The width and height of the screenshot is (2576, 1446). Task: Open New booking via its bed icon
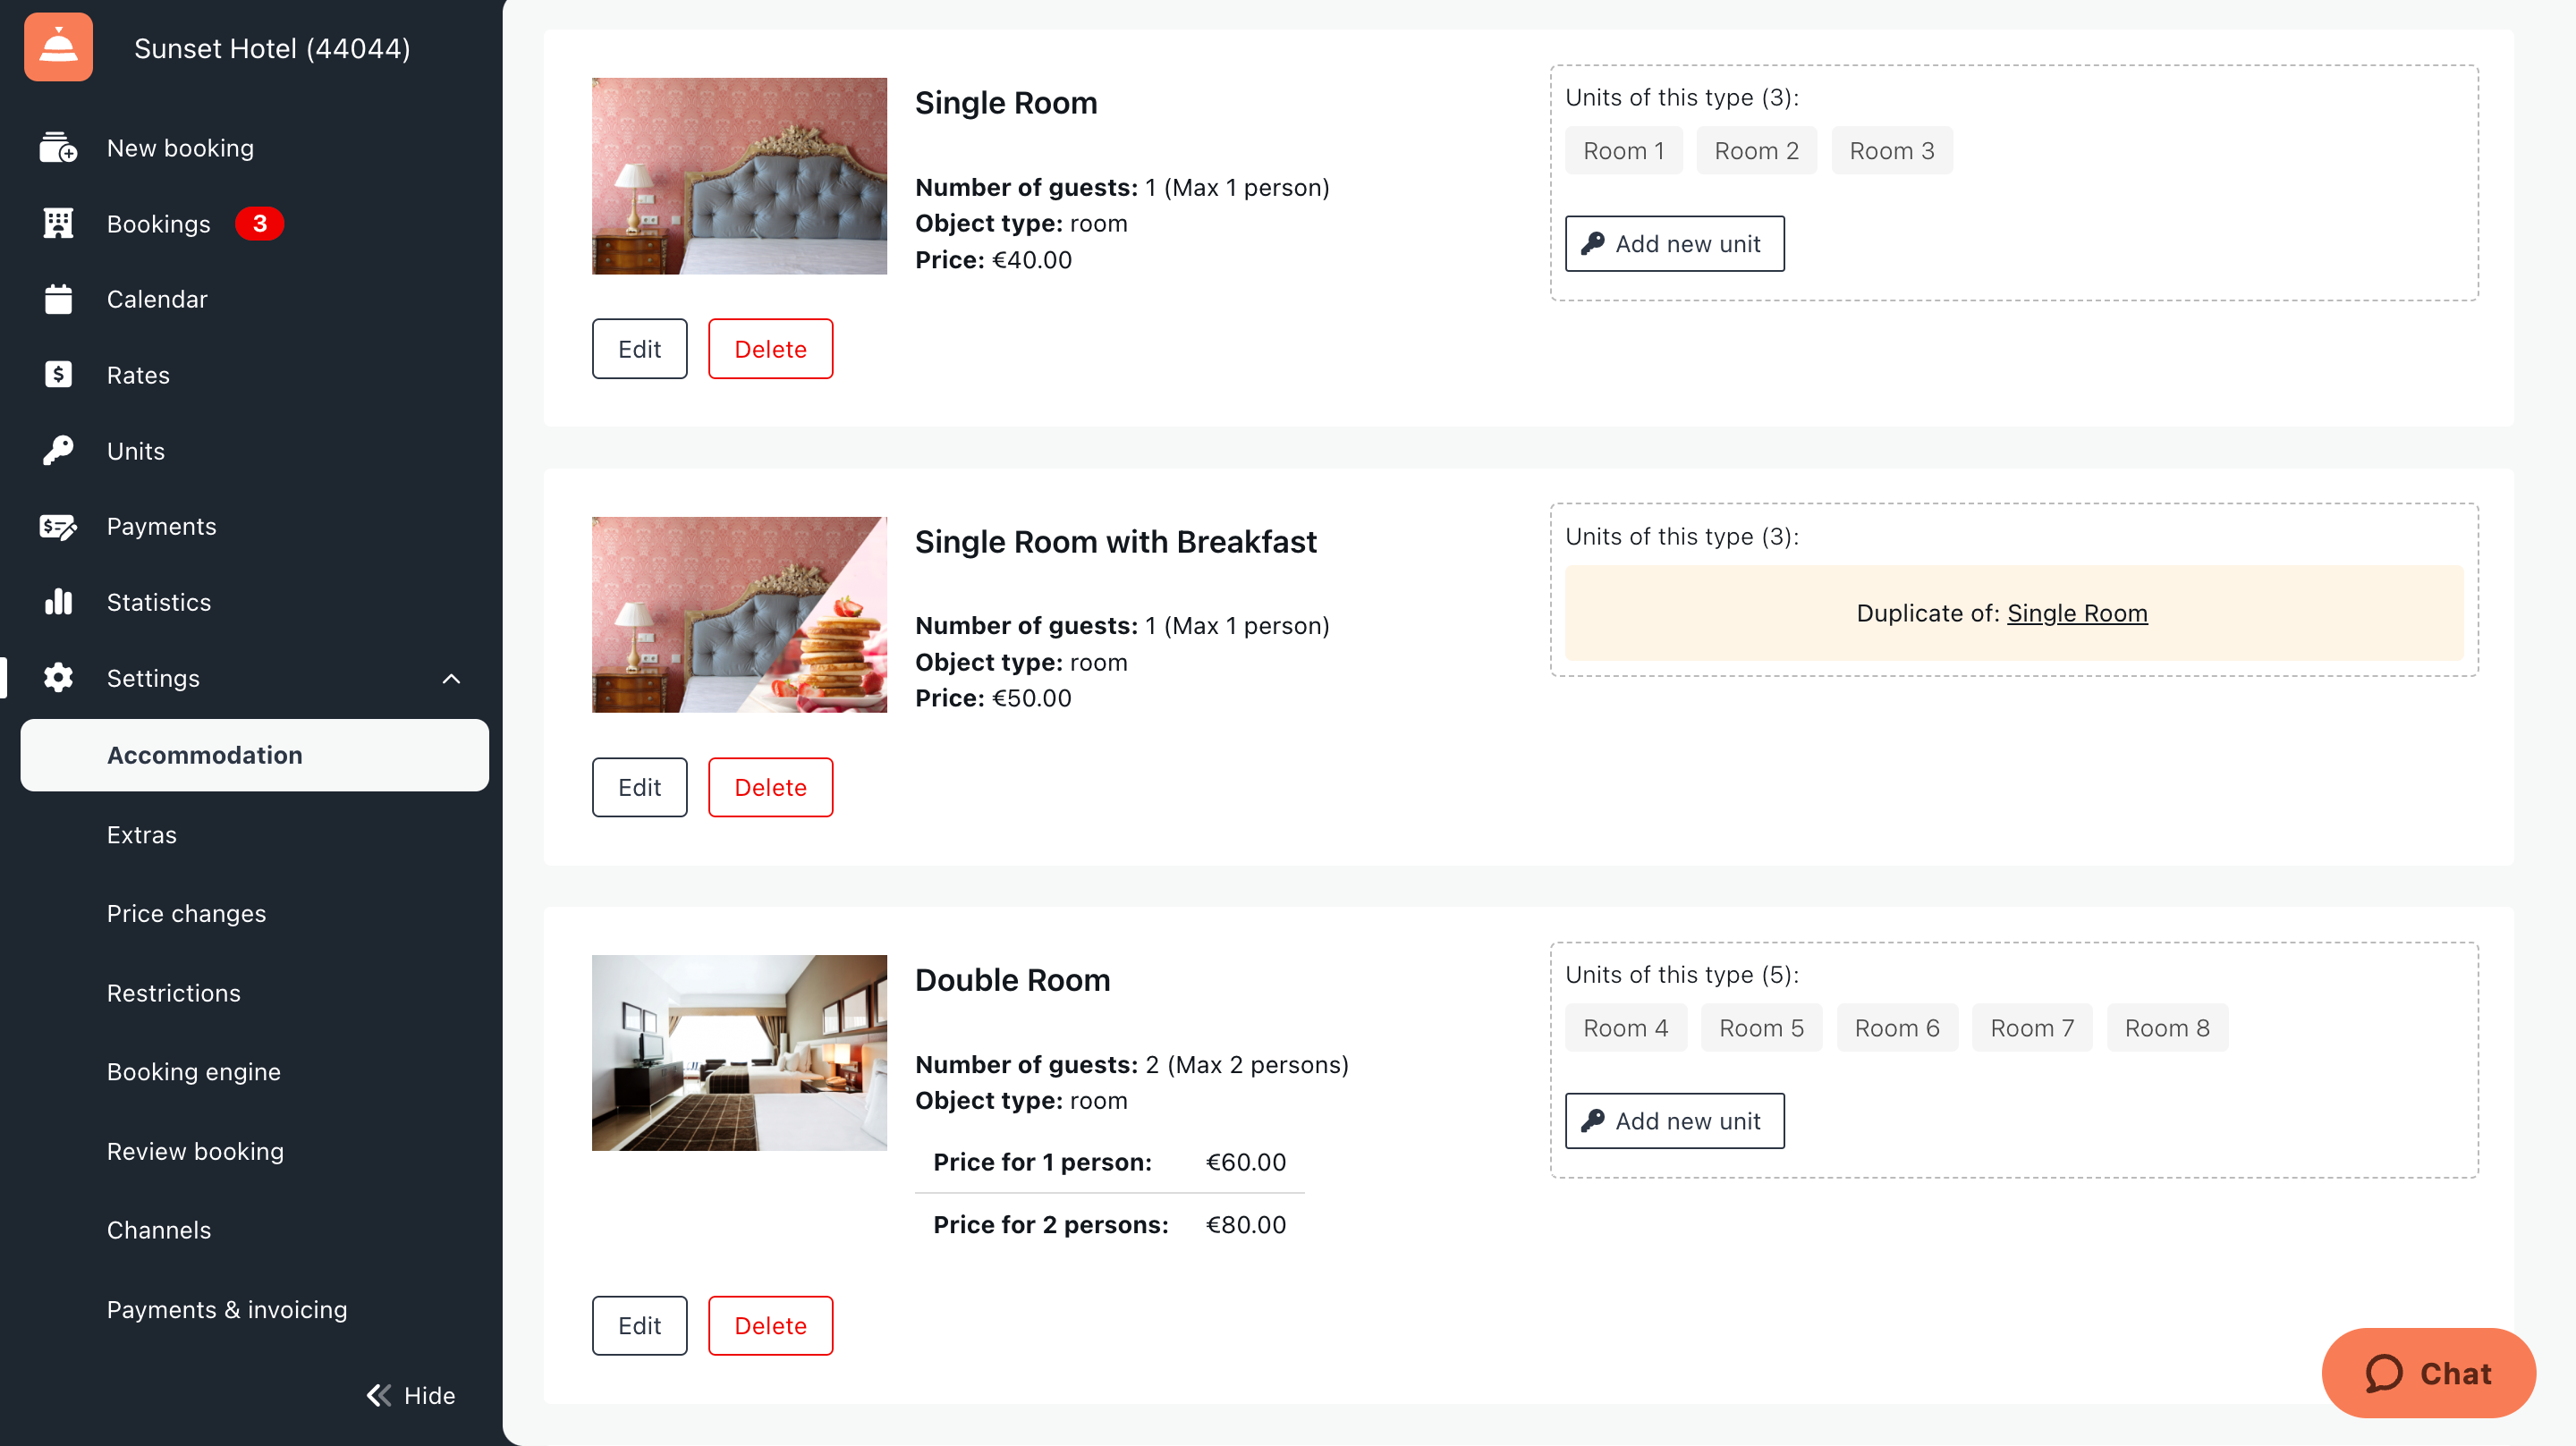pos(58,148)
